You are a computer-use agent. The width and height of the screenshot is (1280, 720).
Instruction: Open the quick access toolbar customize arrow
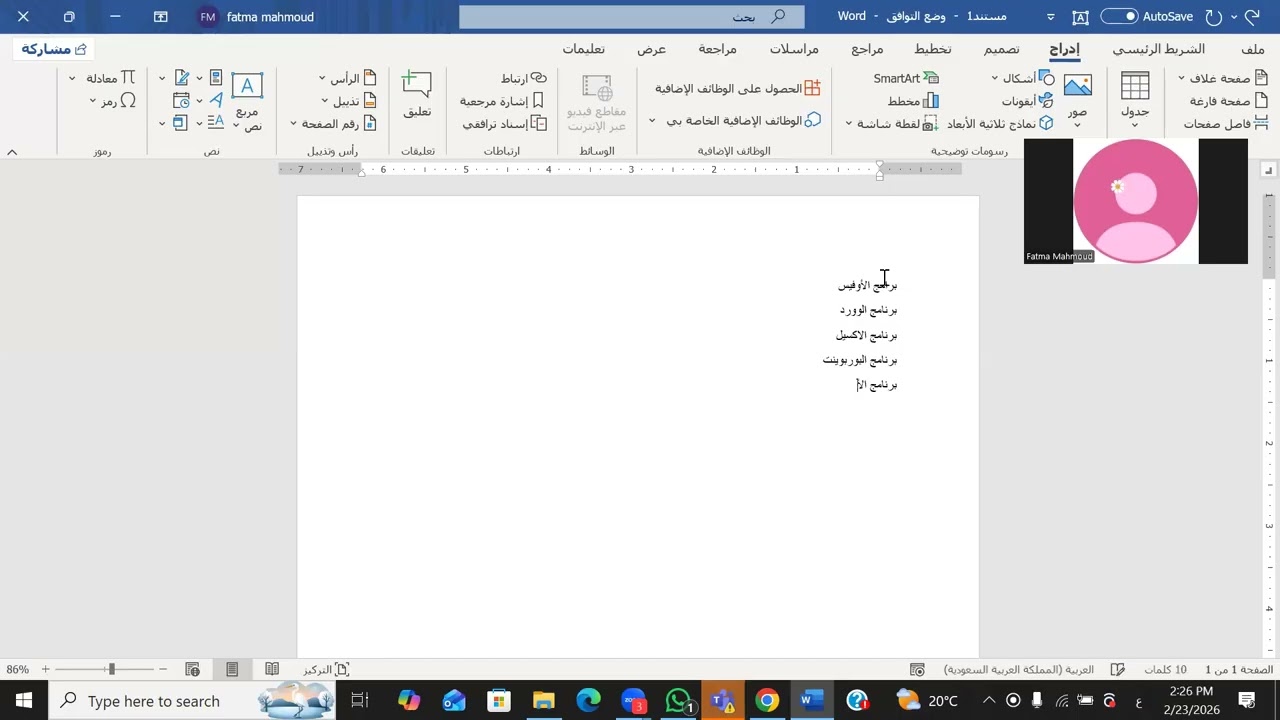1051,17
